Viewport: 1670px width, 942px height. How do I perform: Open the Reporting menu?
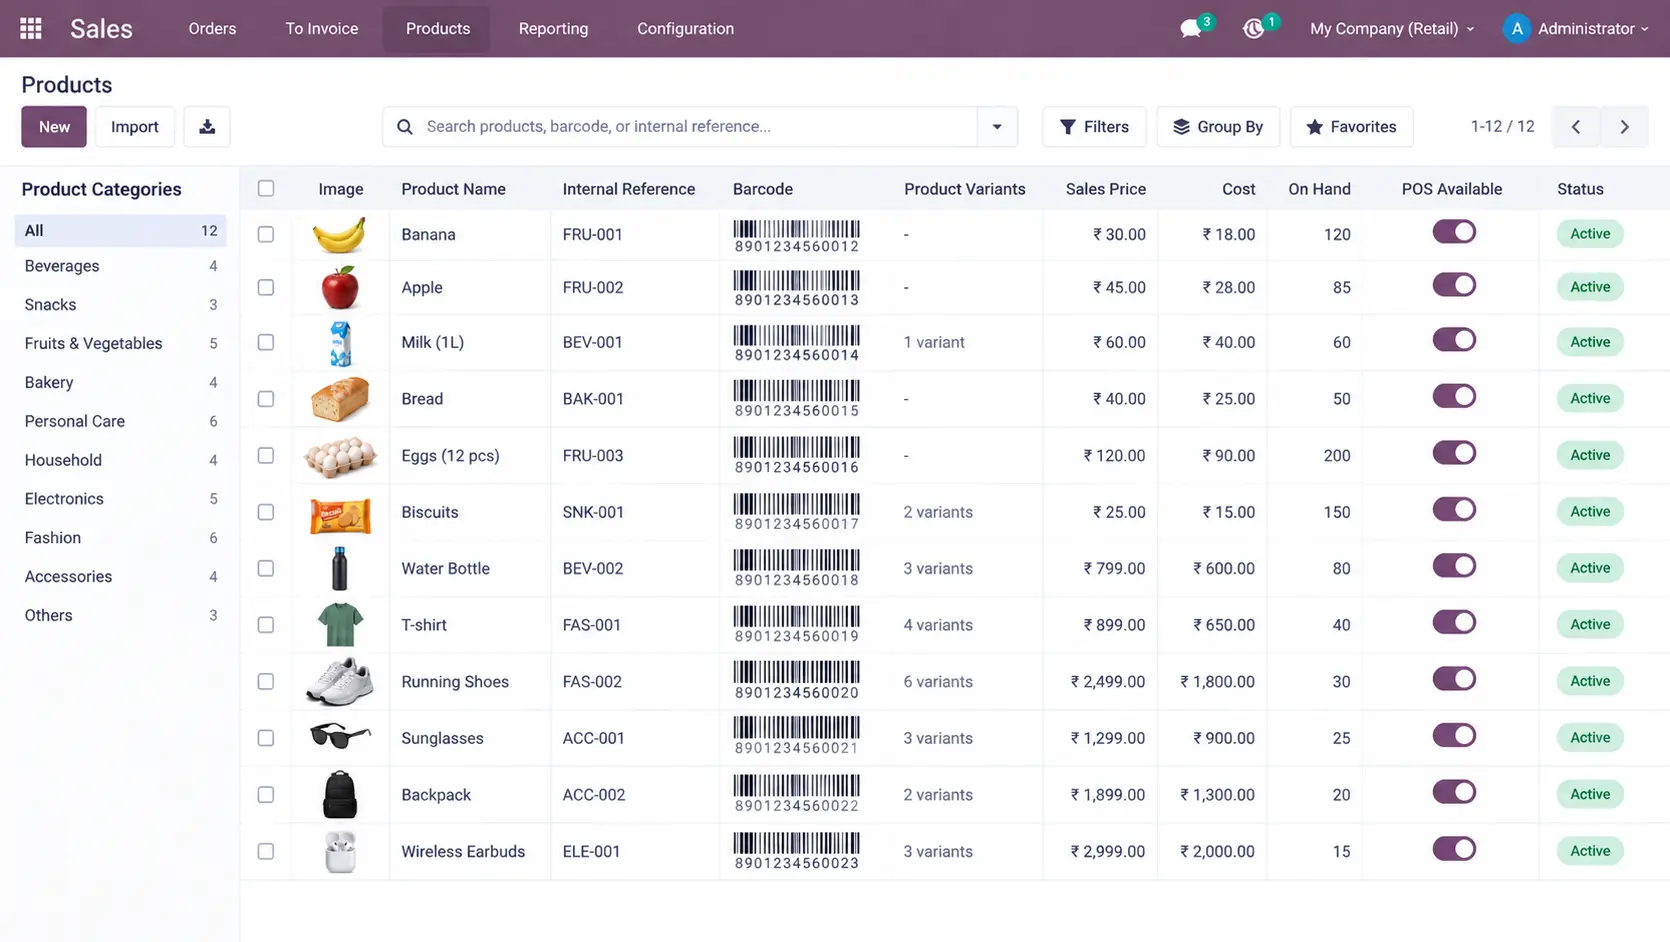coord(553,29)
